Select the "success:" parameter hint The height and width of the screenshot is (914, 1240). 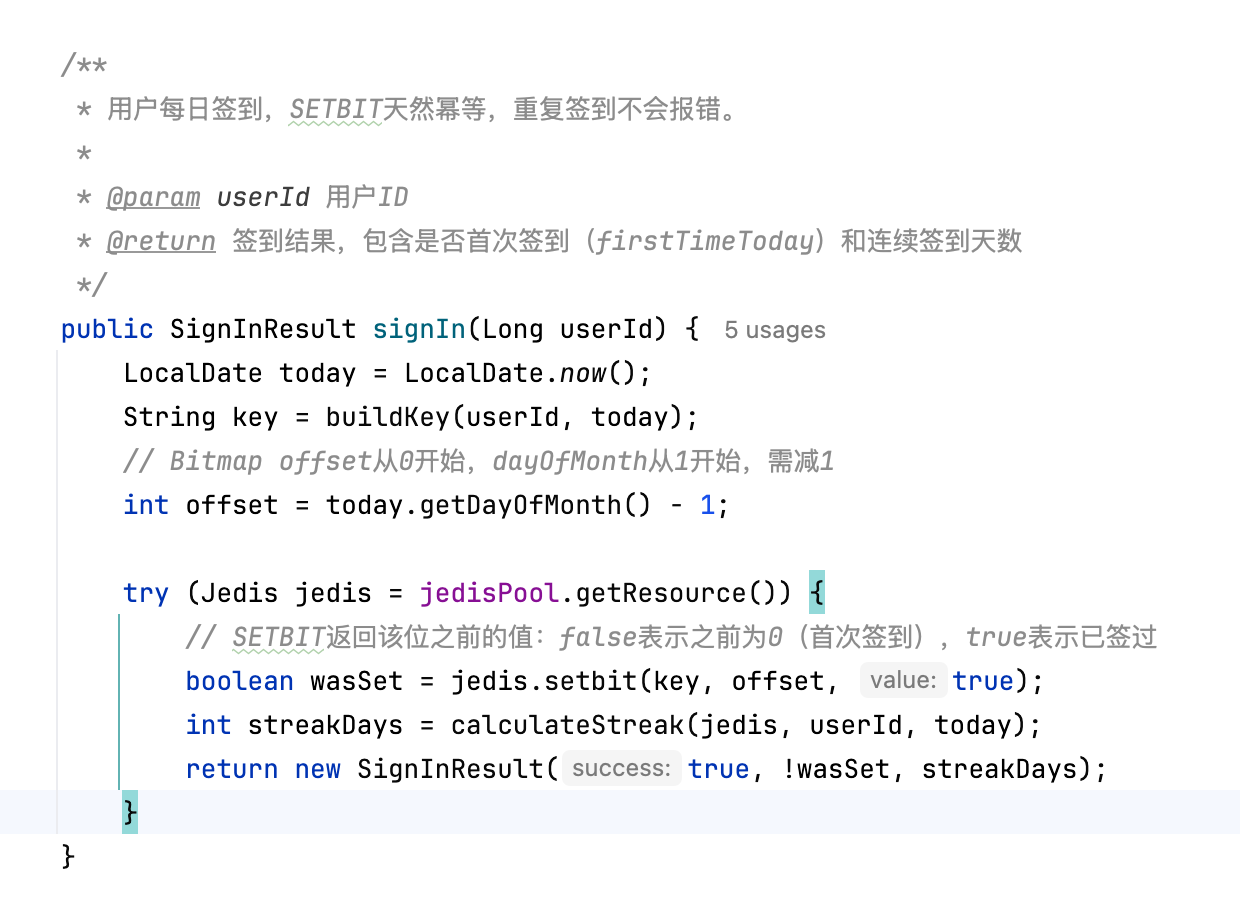(x=622, y=769)
